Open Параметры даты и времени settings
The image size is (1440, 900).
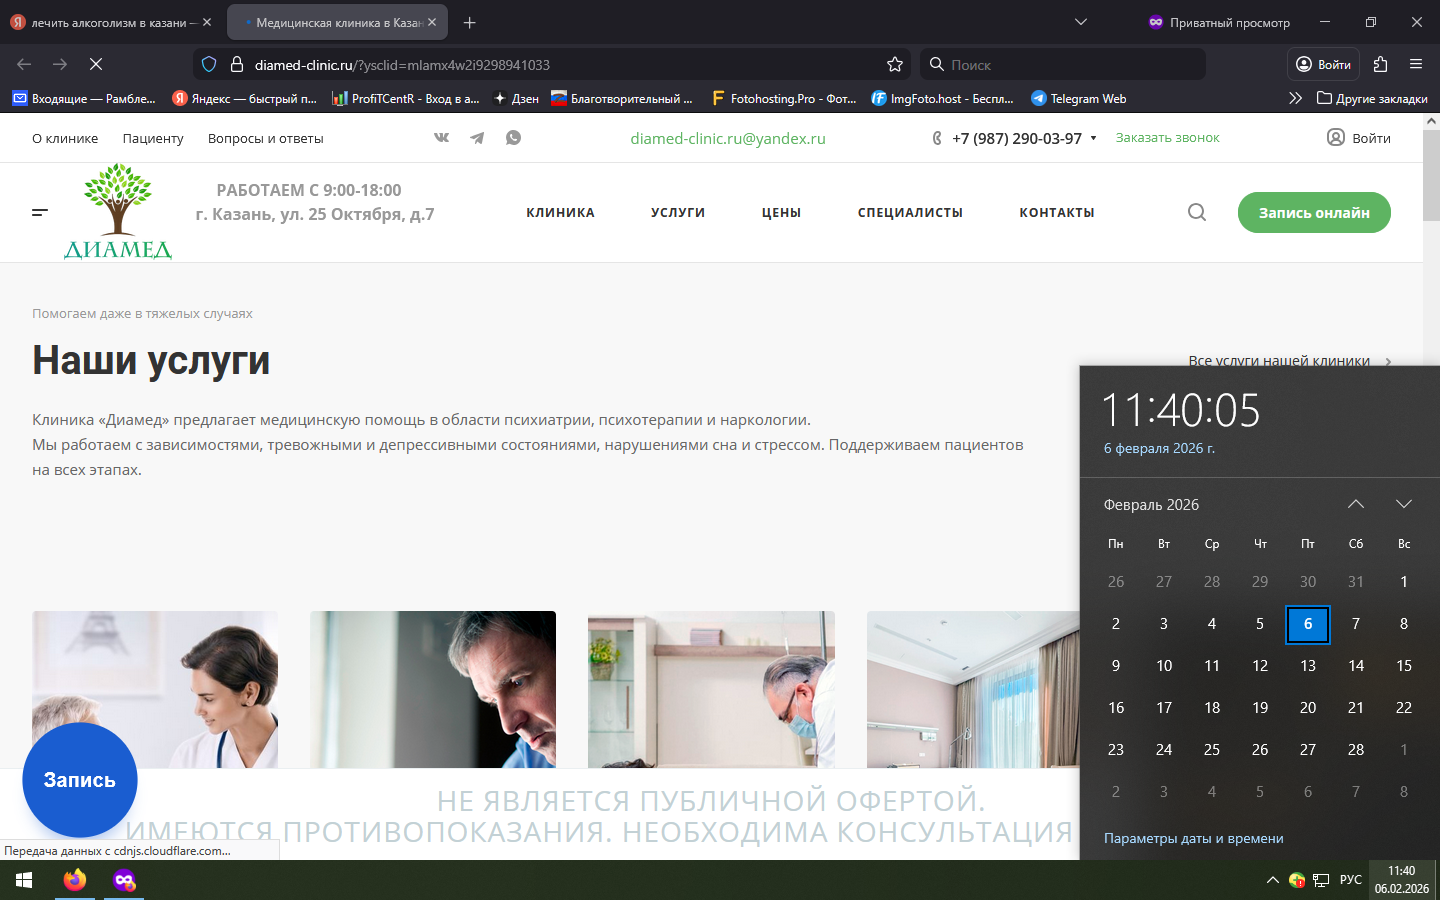pos(1193,838)
